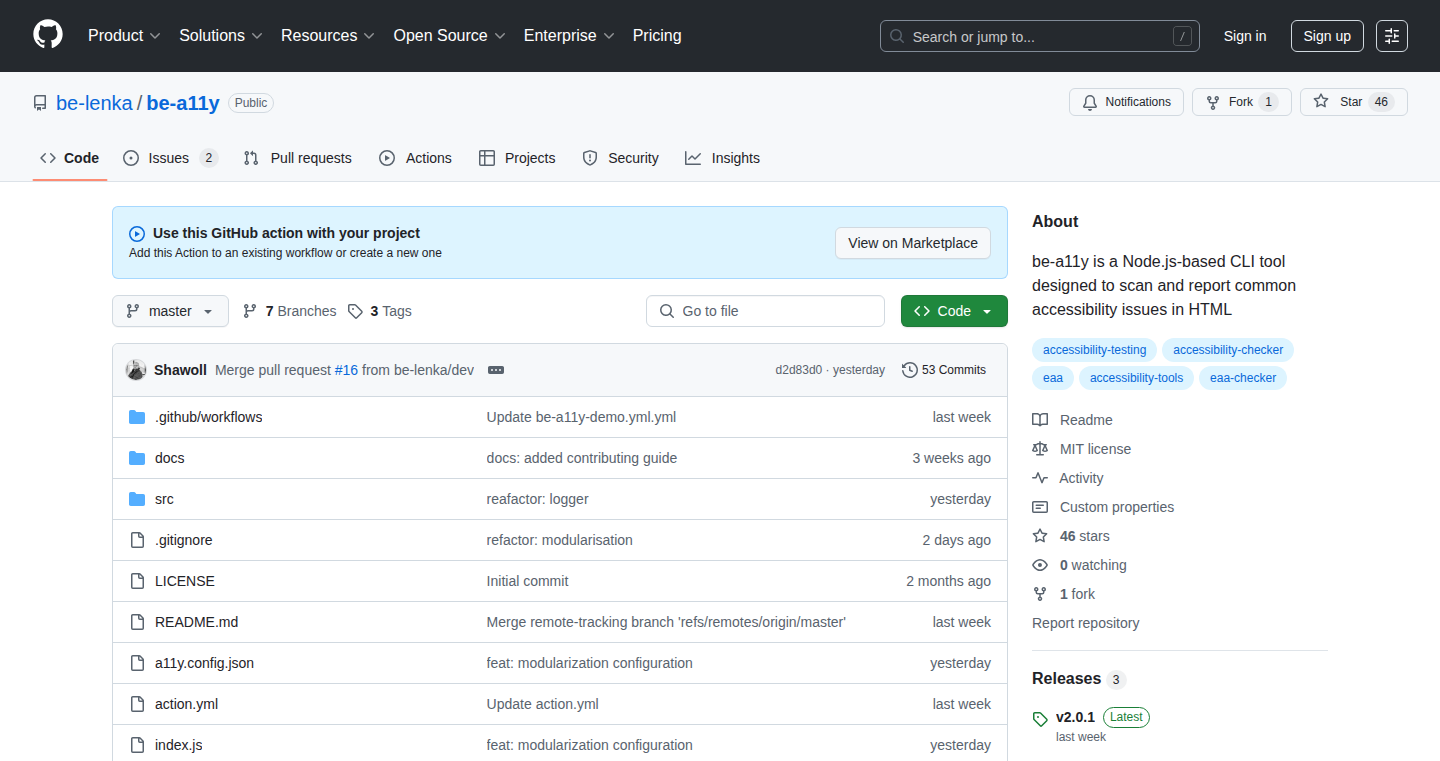Open the Product dropdown menu
This screenshot has height=761, width=1440.
[124, 36]
